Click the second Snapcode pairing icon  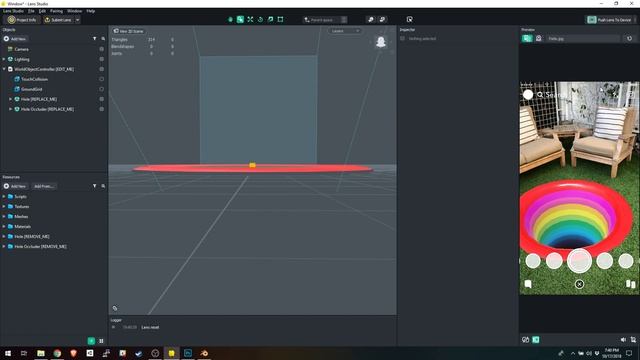click(382, 20)
